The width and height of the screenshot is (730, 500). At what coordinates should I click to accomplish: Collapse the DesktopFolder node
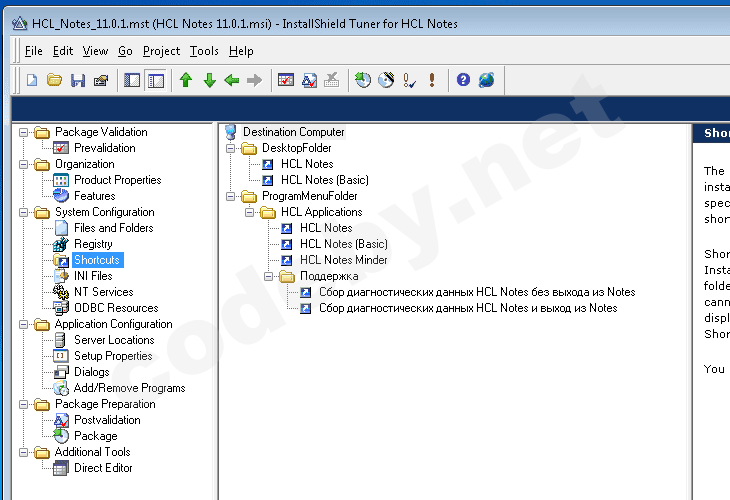230,149
